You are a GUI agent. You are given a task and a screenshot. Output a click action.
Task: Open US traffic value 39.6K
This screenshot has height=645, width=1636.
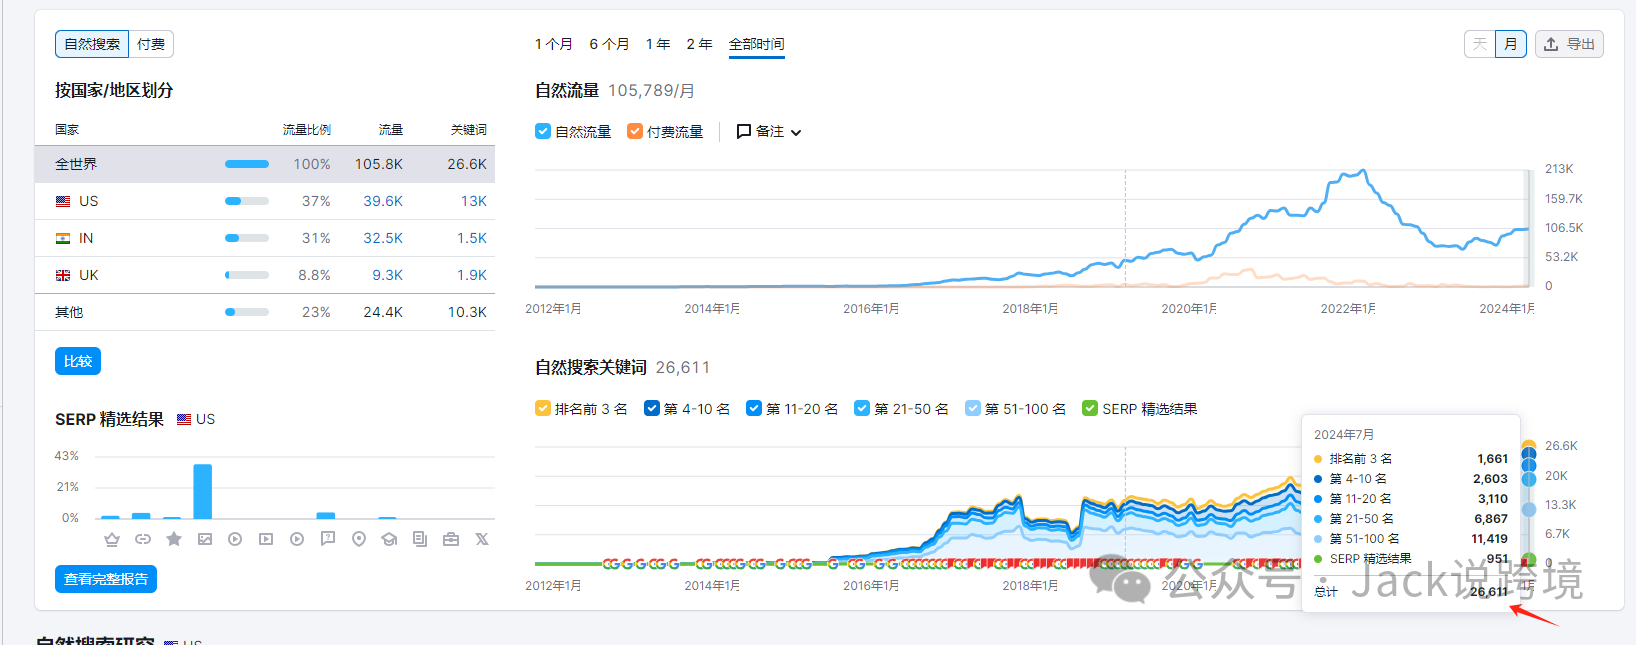(383, 201)
